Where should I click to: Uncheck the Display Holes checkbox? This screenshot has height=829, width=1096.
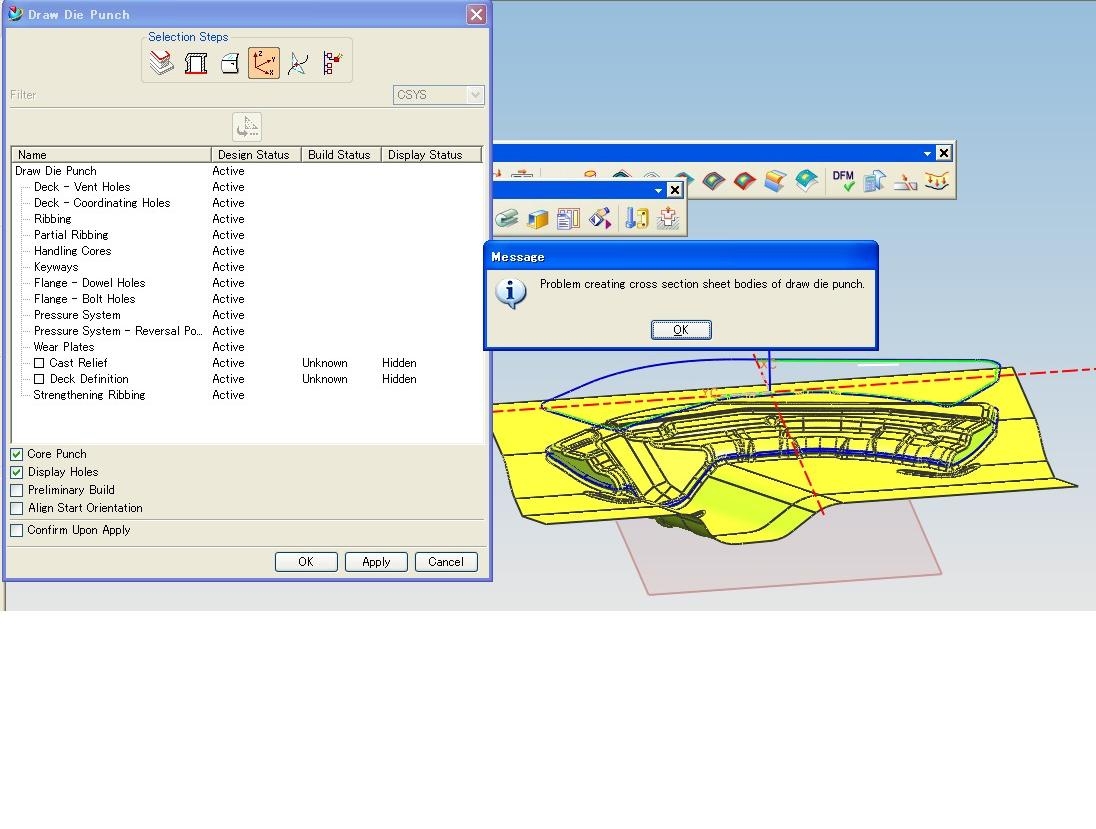click(x=17, y=473)
